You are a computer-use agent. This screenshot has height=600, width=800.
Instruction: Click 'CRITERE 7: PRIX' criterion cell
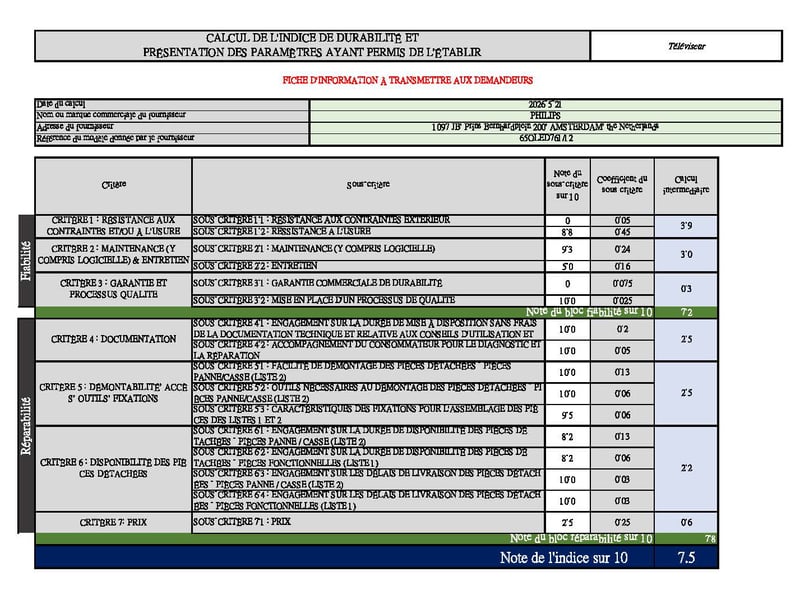pos(114,522)
